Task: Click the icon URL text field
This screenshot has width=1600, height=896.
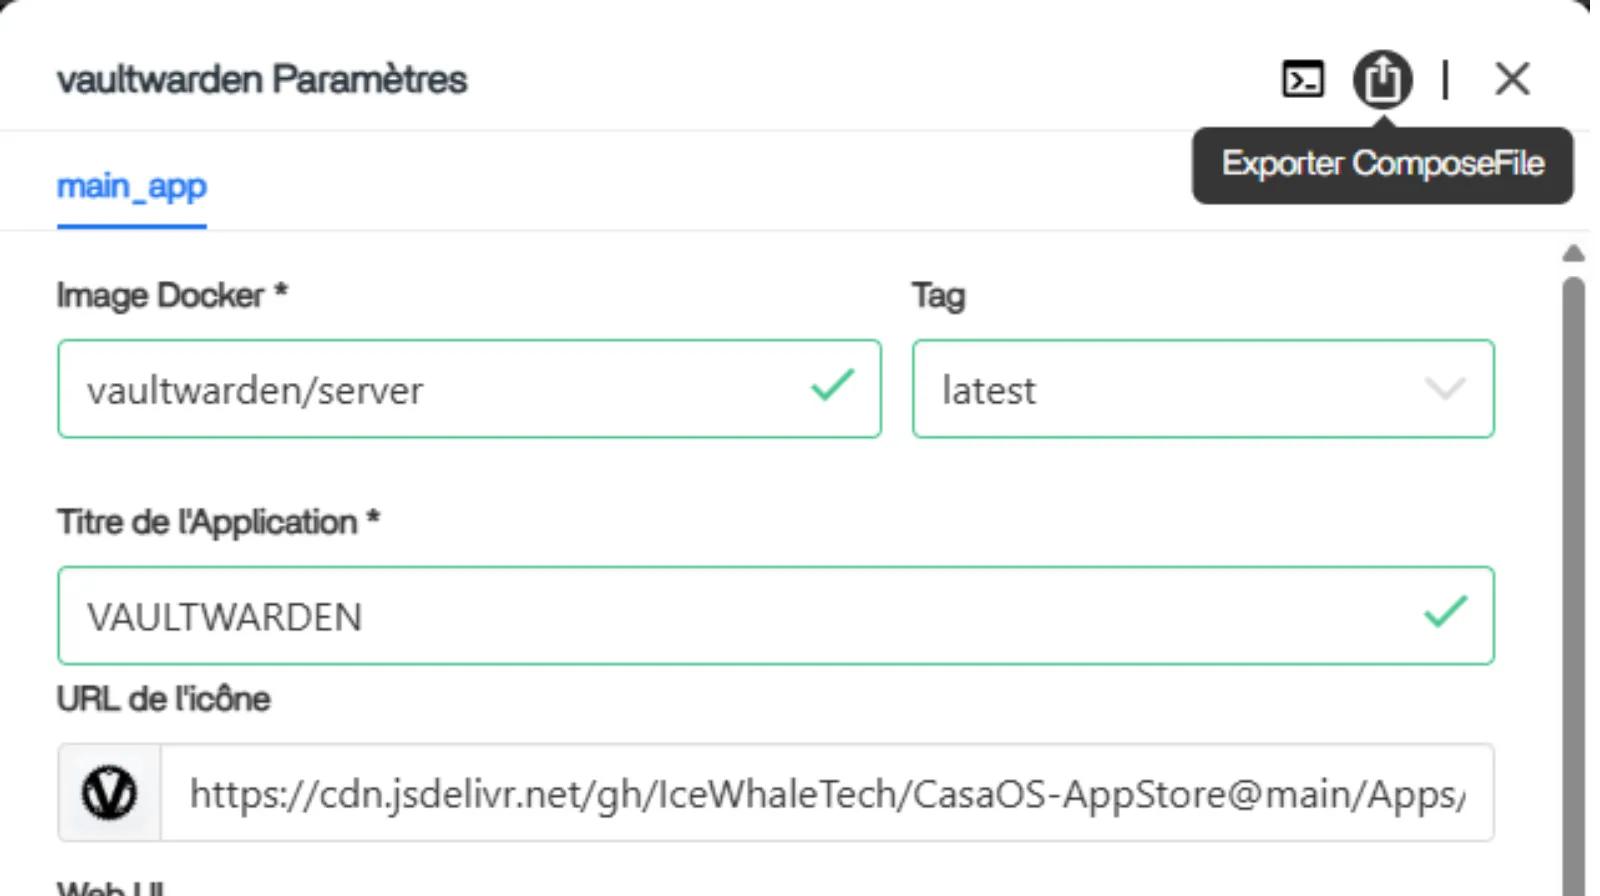Action: 826,794
